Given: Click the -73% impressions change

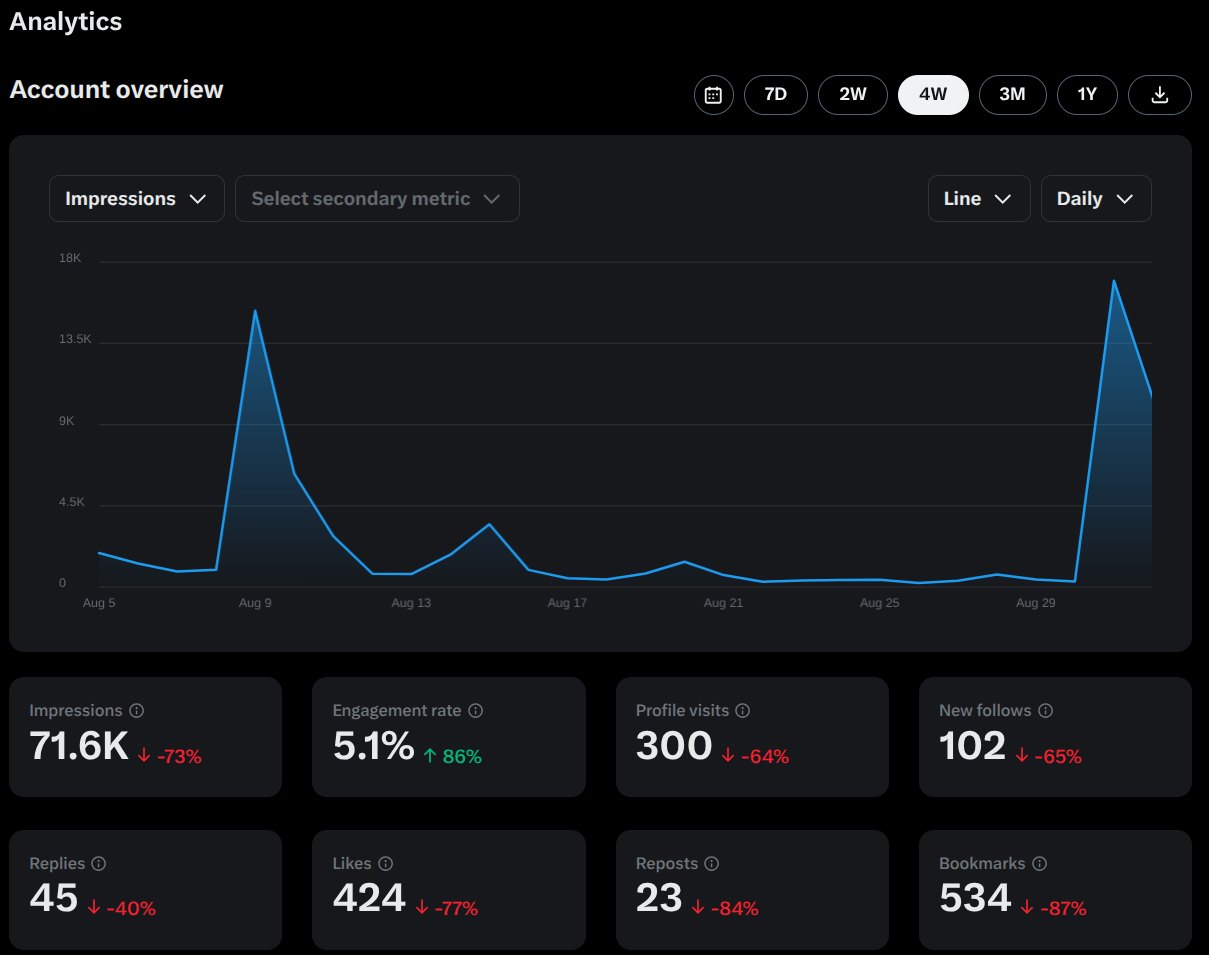Looking at the screenshot, I should (x=170, y=757).
